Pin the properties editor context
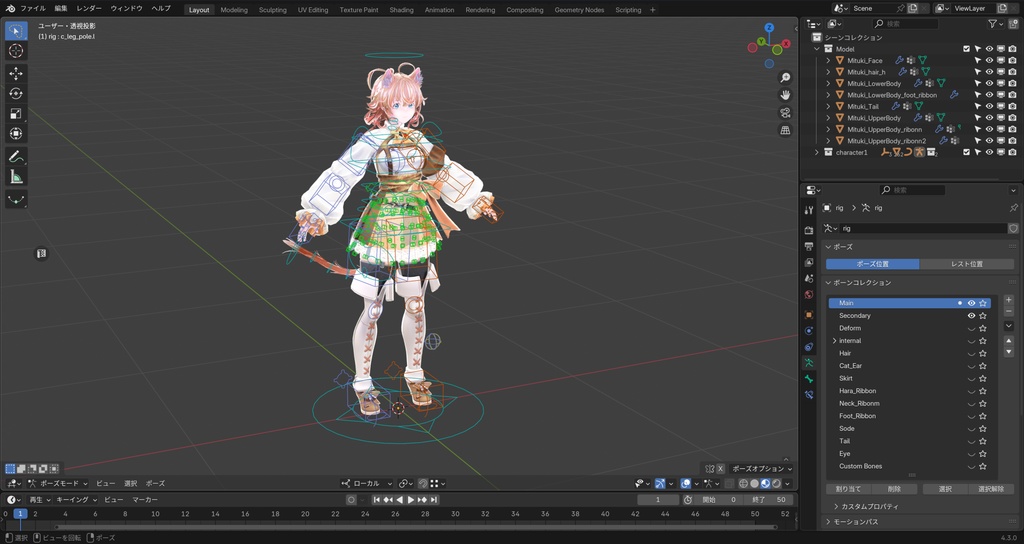The width and height of the screenshot is (1024, 544). [x=1013, y=208]
